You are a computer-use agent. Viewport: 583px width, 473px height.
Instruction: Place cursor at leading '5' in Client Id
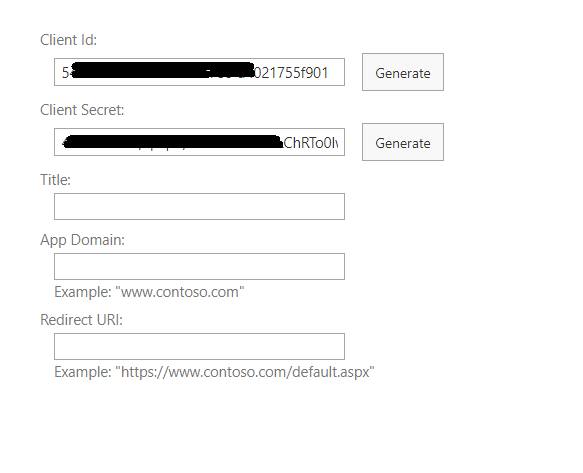(65, 73)
